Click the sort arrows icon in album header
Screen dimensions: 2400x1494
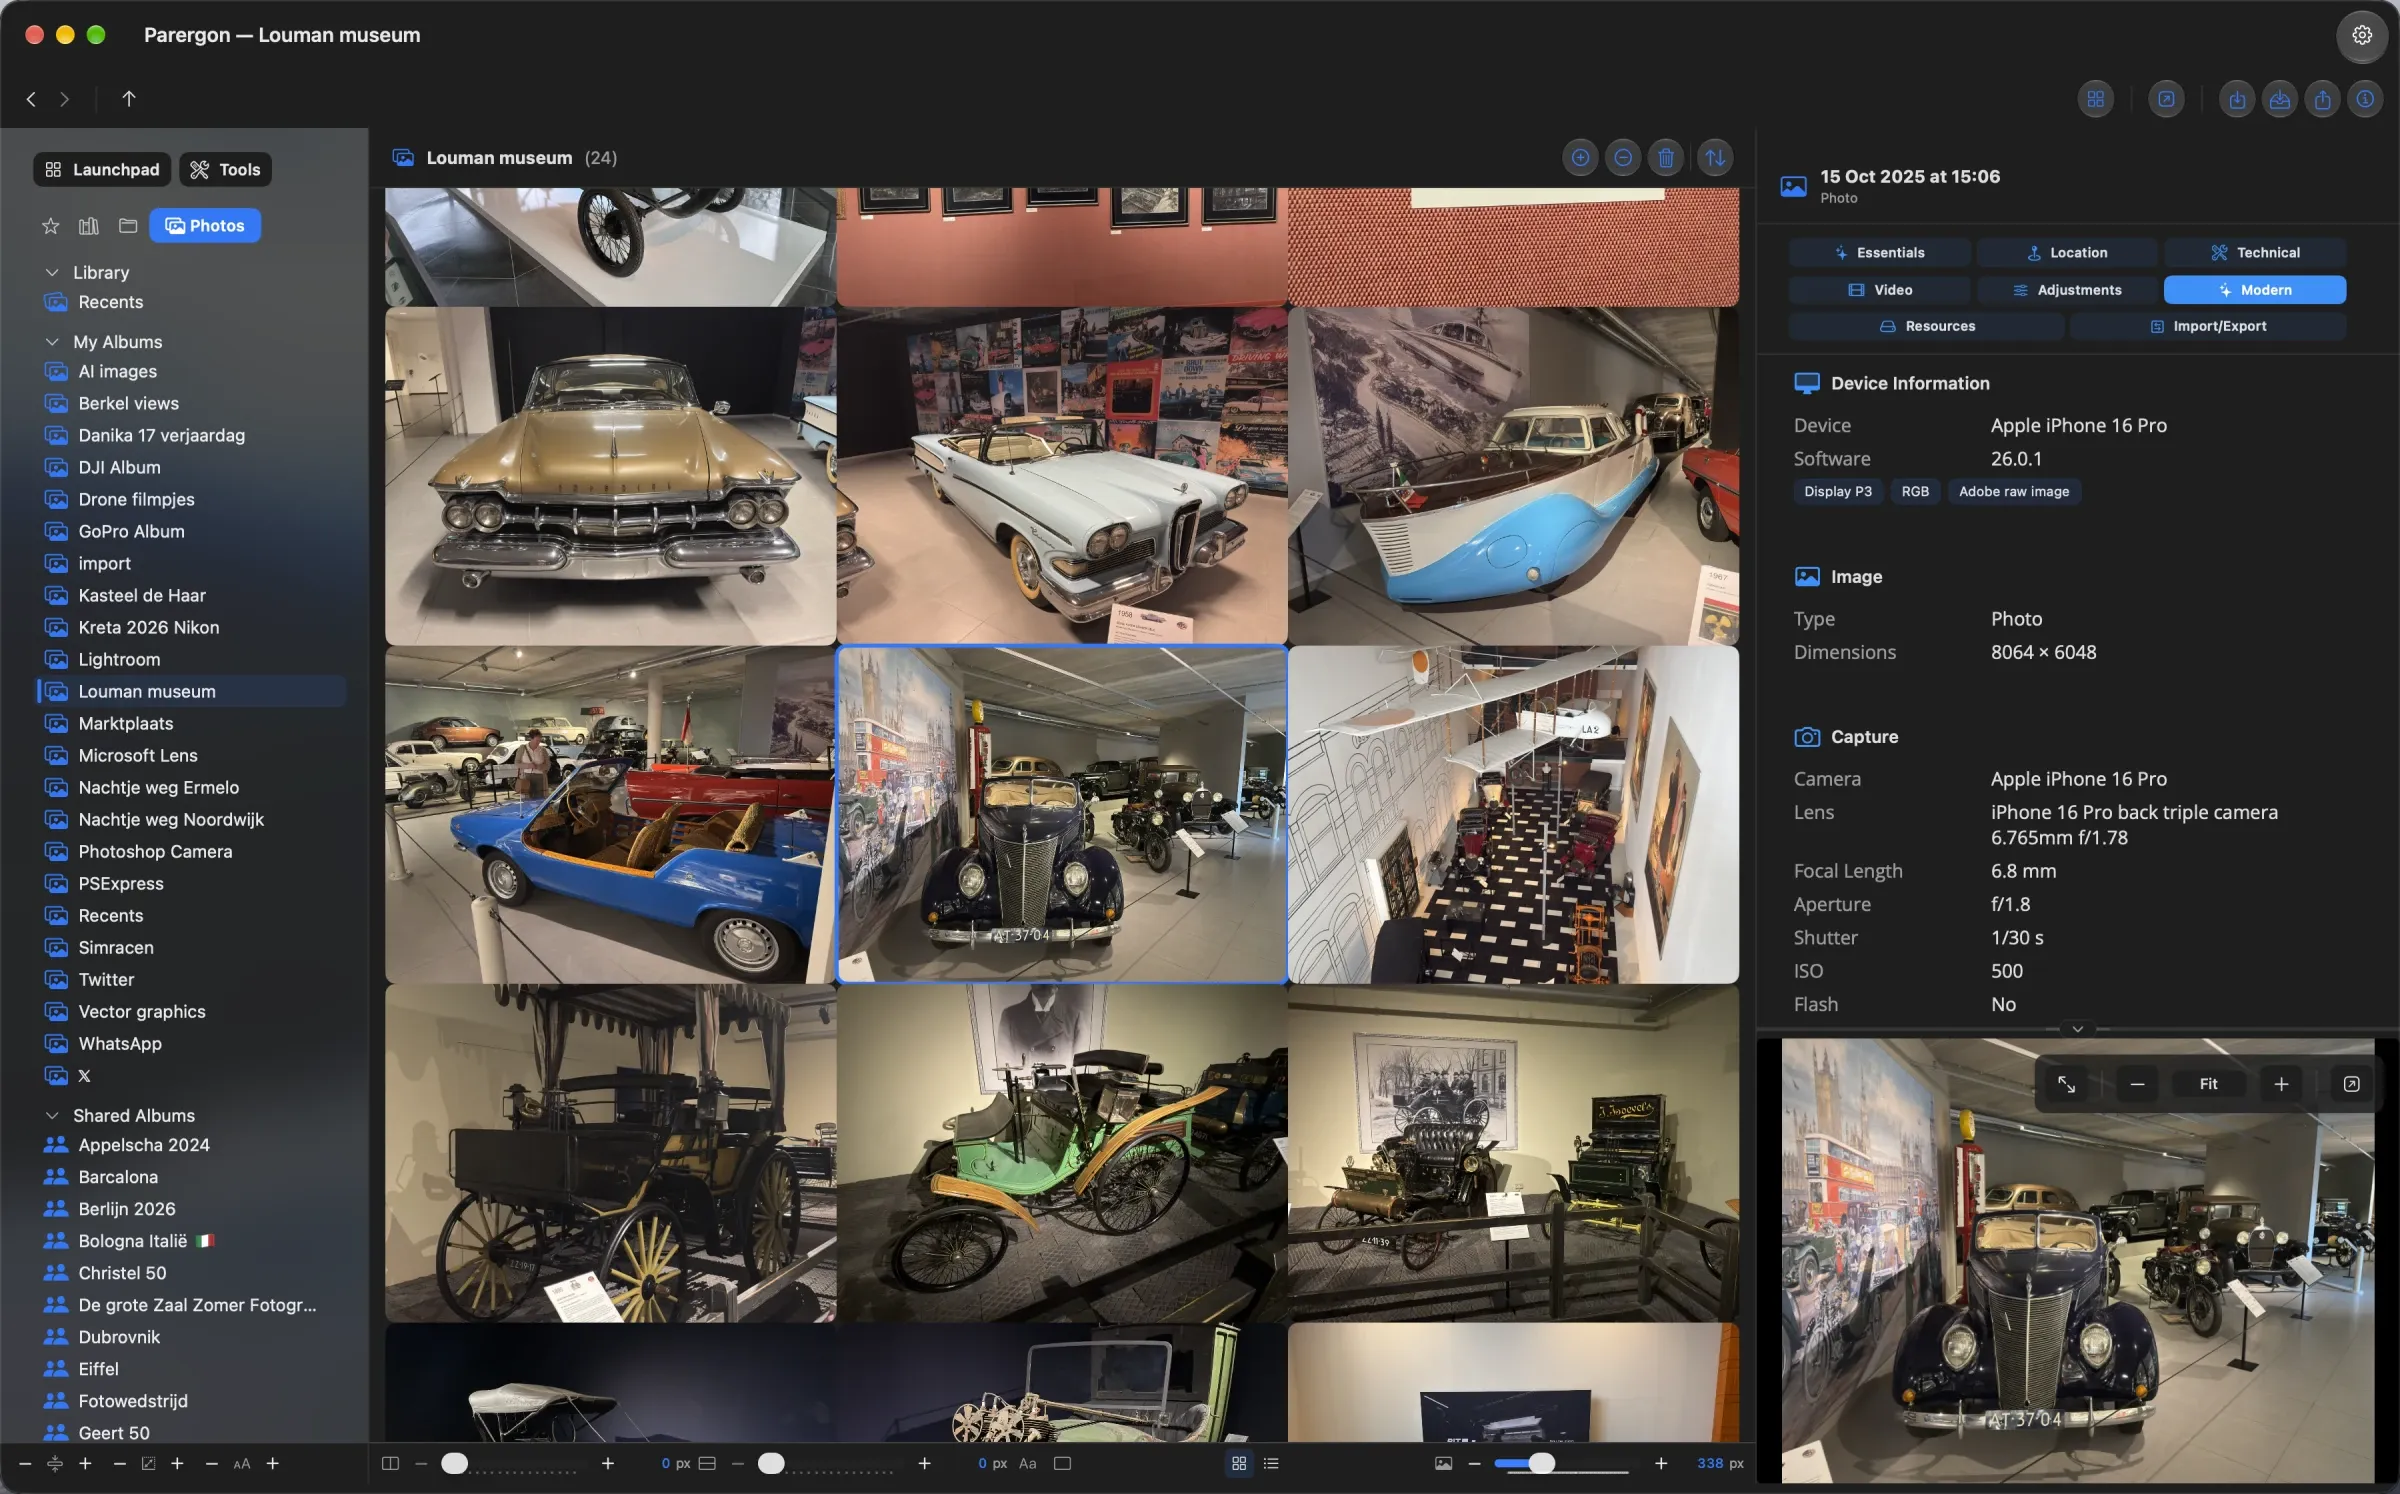pyautogui.click(x=1715, y=158)
